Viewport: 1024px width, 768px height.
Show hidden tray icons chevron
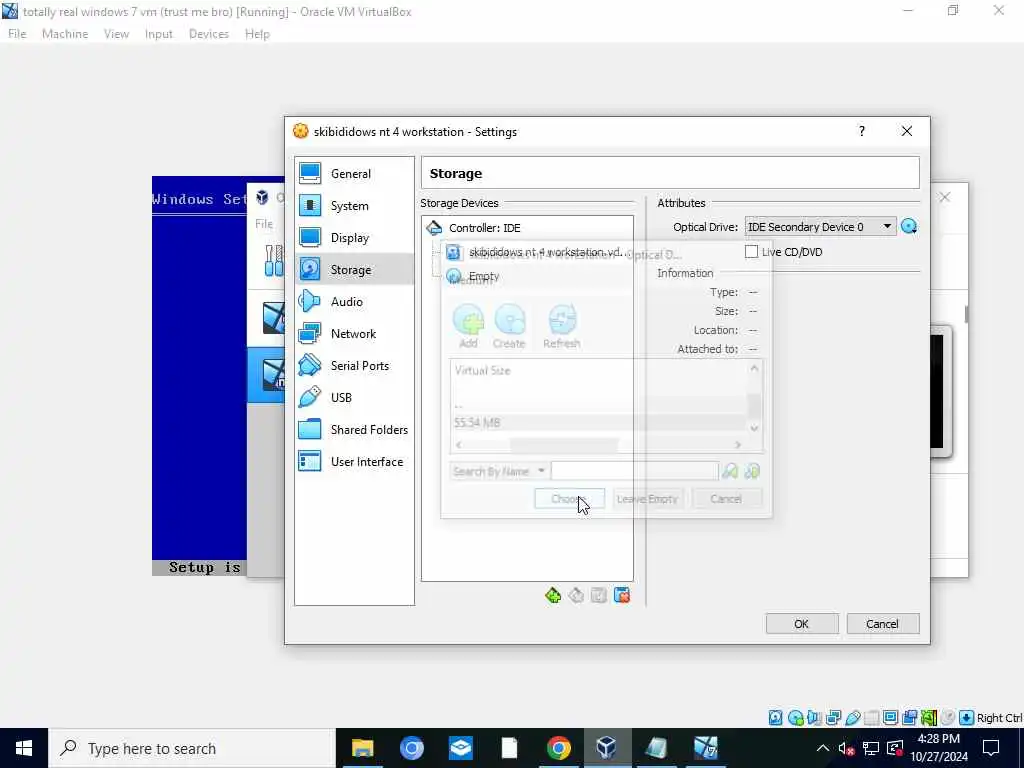(823, 748)
